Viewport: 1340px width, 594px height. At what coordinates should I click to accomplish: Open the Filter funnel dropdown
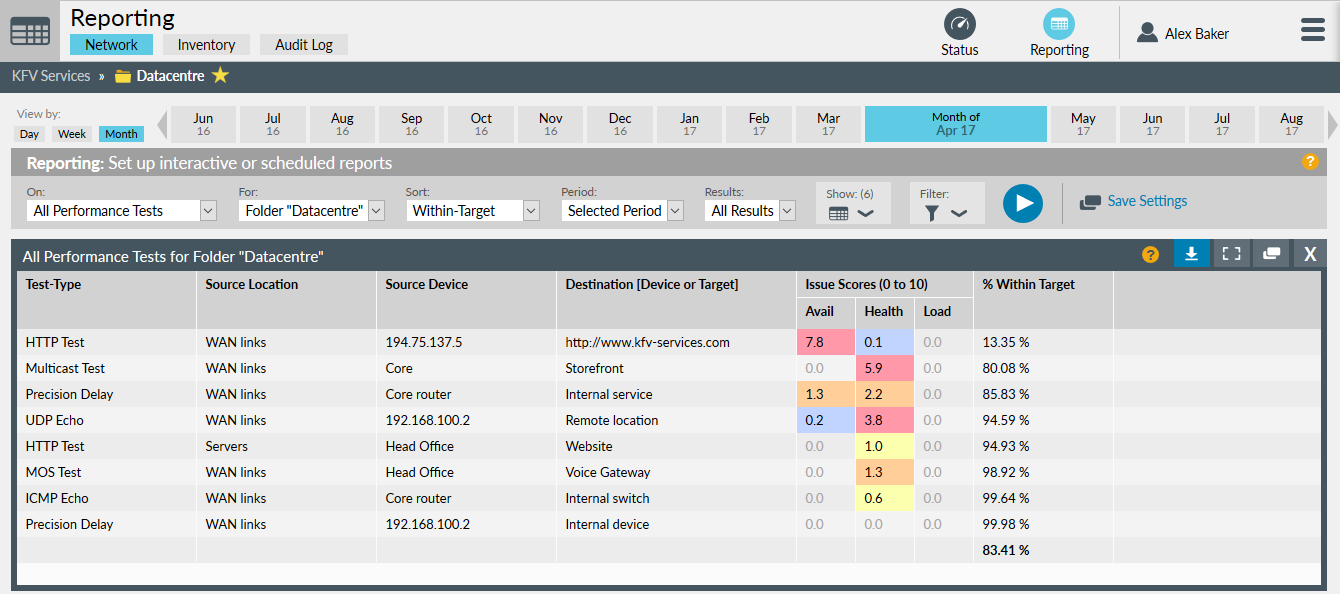946,203
